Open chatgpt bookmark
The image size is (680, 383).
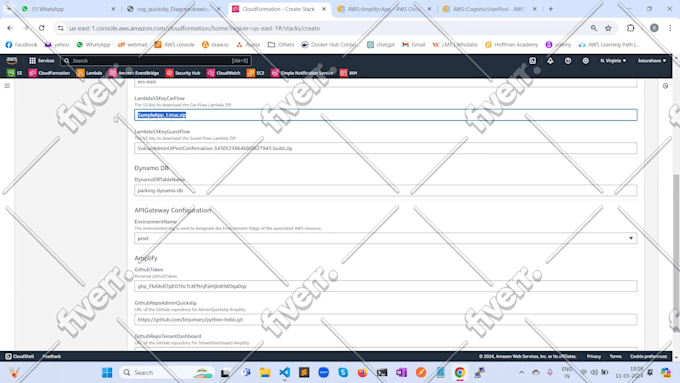pyautogui.click(x=381, y=45)
